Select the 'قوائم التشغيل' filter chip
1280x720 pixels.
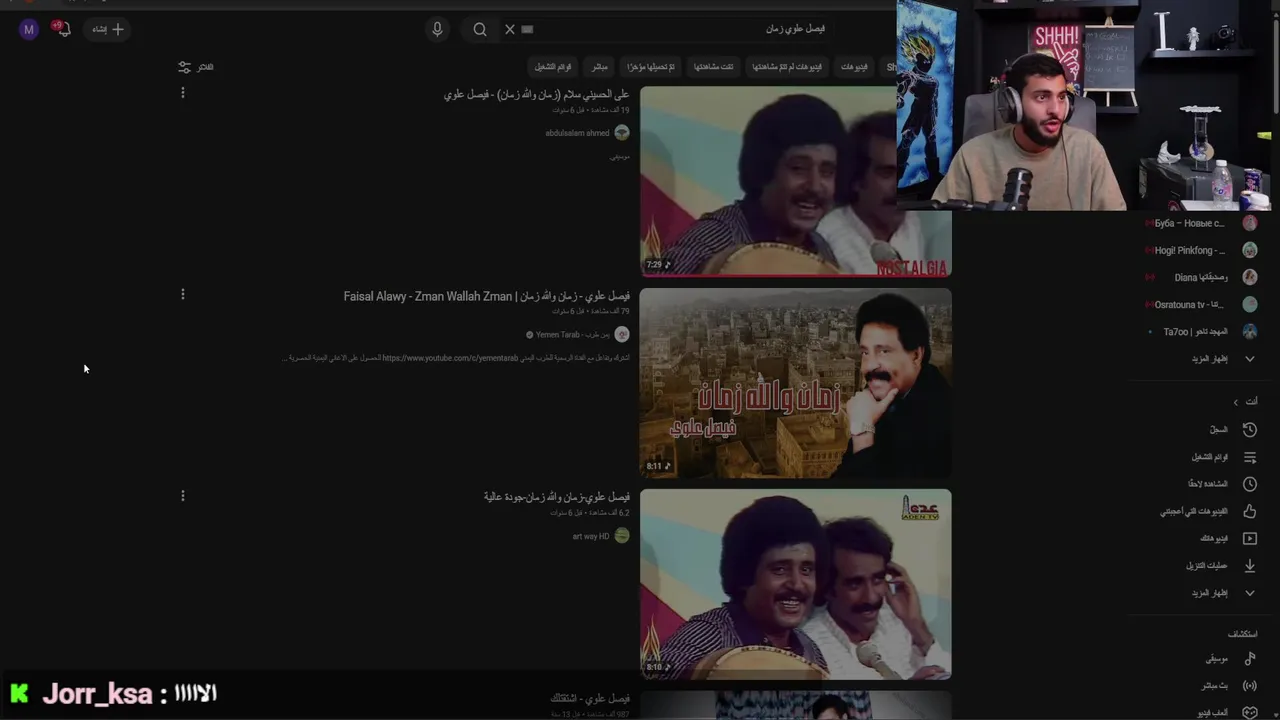click(x=553, y=67)
